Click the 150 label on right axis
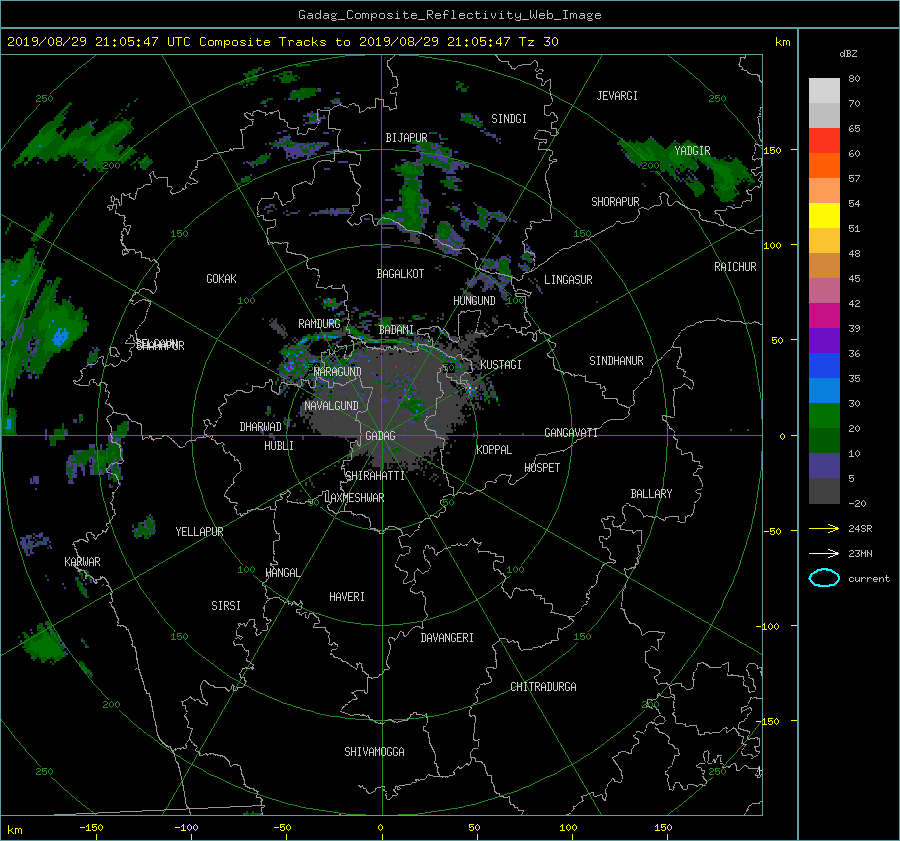900x841 pixels. 772,150
